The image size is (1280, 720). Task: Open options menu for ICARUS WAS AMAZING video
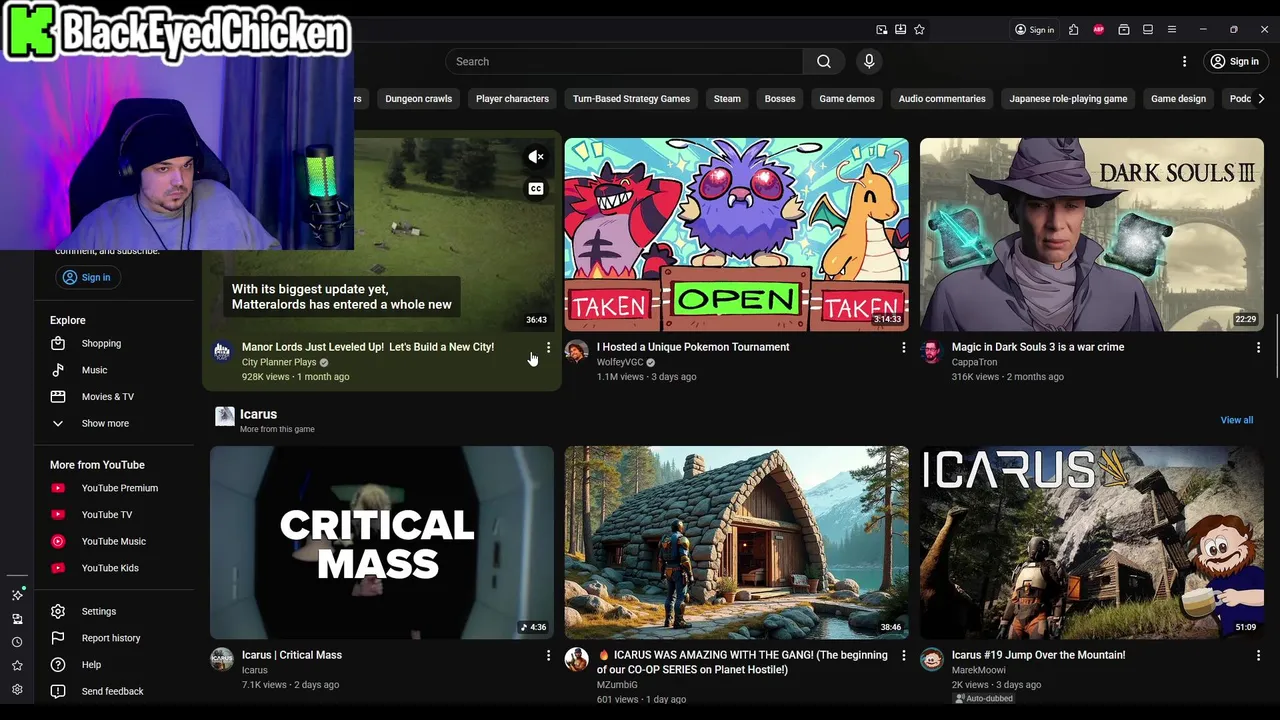903,655
